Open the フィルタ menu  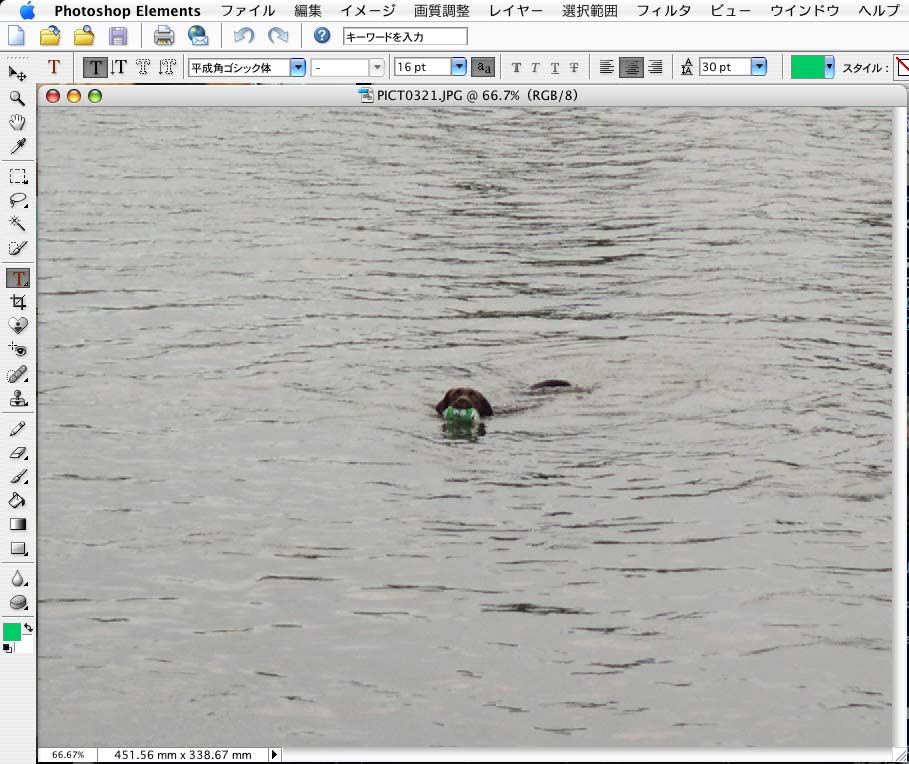pos(664,10)
